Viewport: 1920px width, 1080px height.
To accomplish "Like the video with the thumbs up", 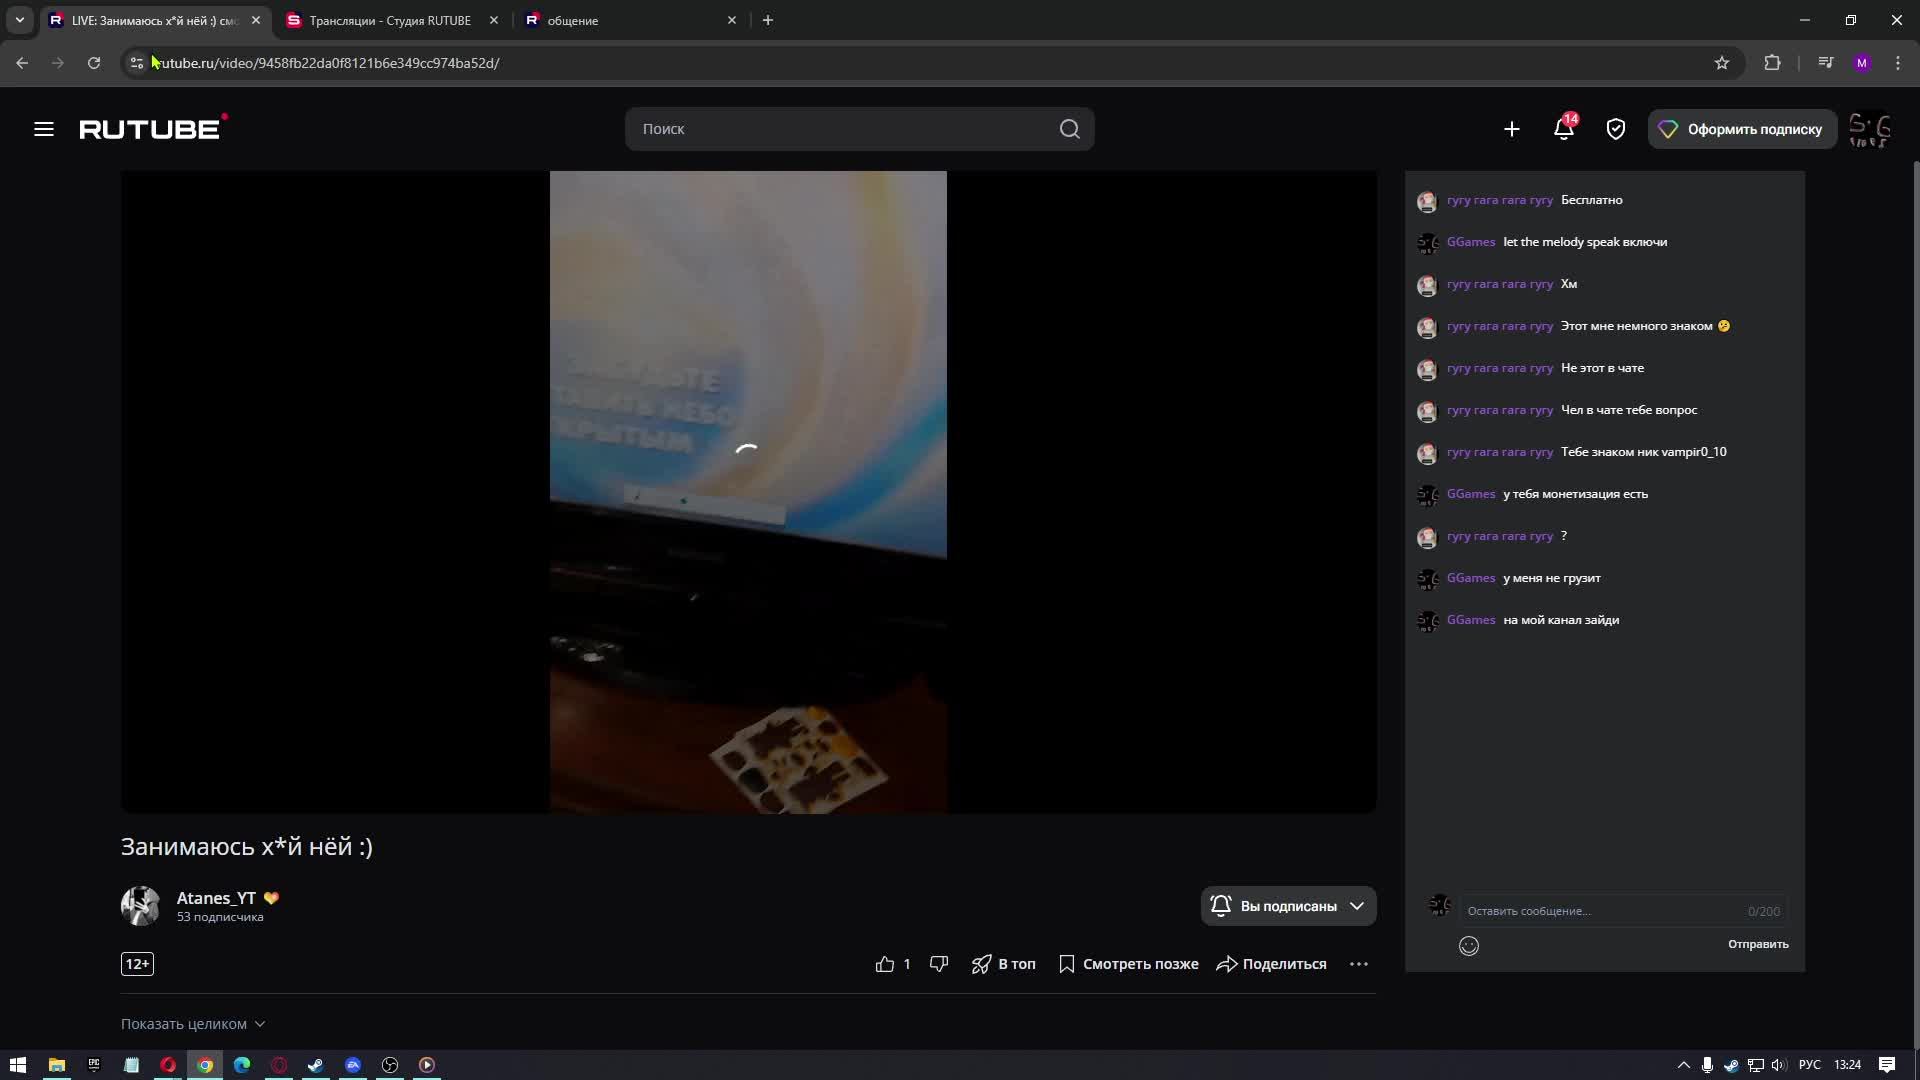I will pyautogui.click(x=885, y=964).
